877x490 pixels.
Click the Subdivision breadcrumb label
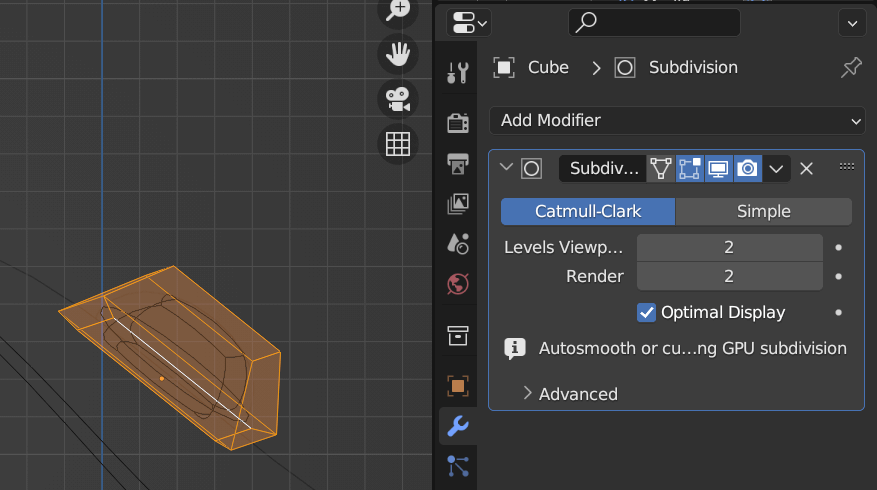(x=693, y=68)
